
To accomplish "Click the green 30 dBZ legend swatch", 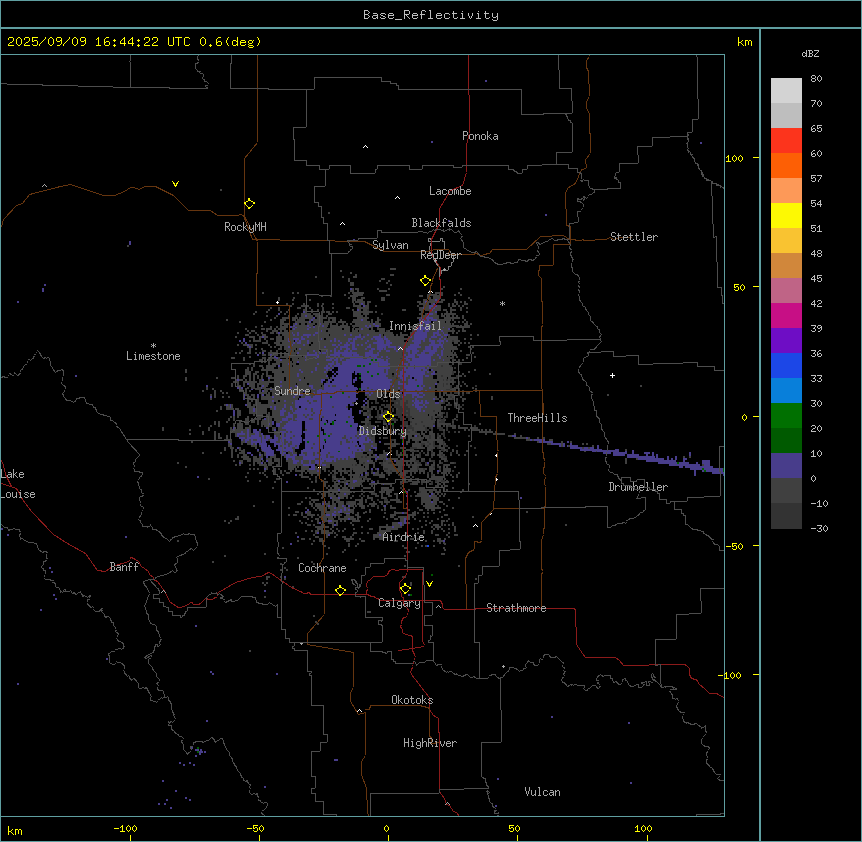I will tap(786, 416).
